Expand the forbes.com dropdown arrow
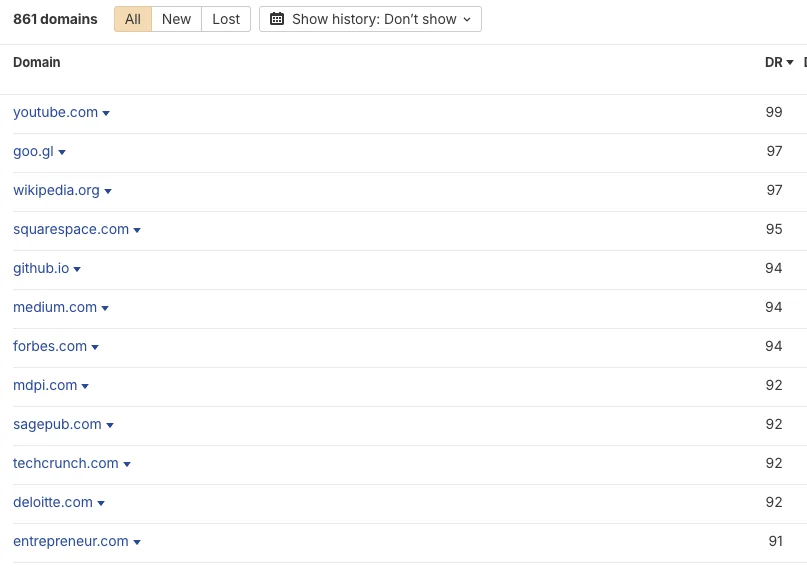The height and width of the screenshot is (570, 807). (x=95, y=348)
